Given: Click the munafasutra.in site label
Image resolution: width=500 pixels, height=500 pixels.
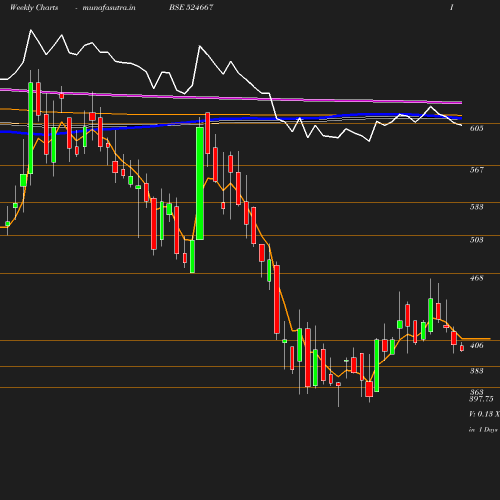Looking at the screenshot, I should pyautogui.click(x=109, y=7).
